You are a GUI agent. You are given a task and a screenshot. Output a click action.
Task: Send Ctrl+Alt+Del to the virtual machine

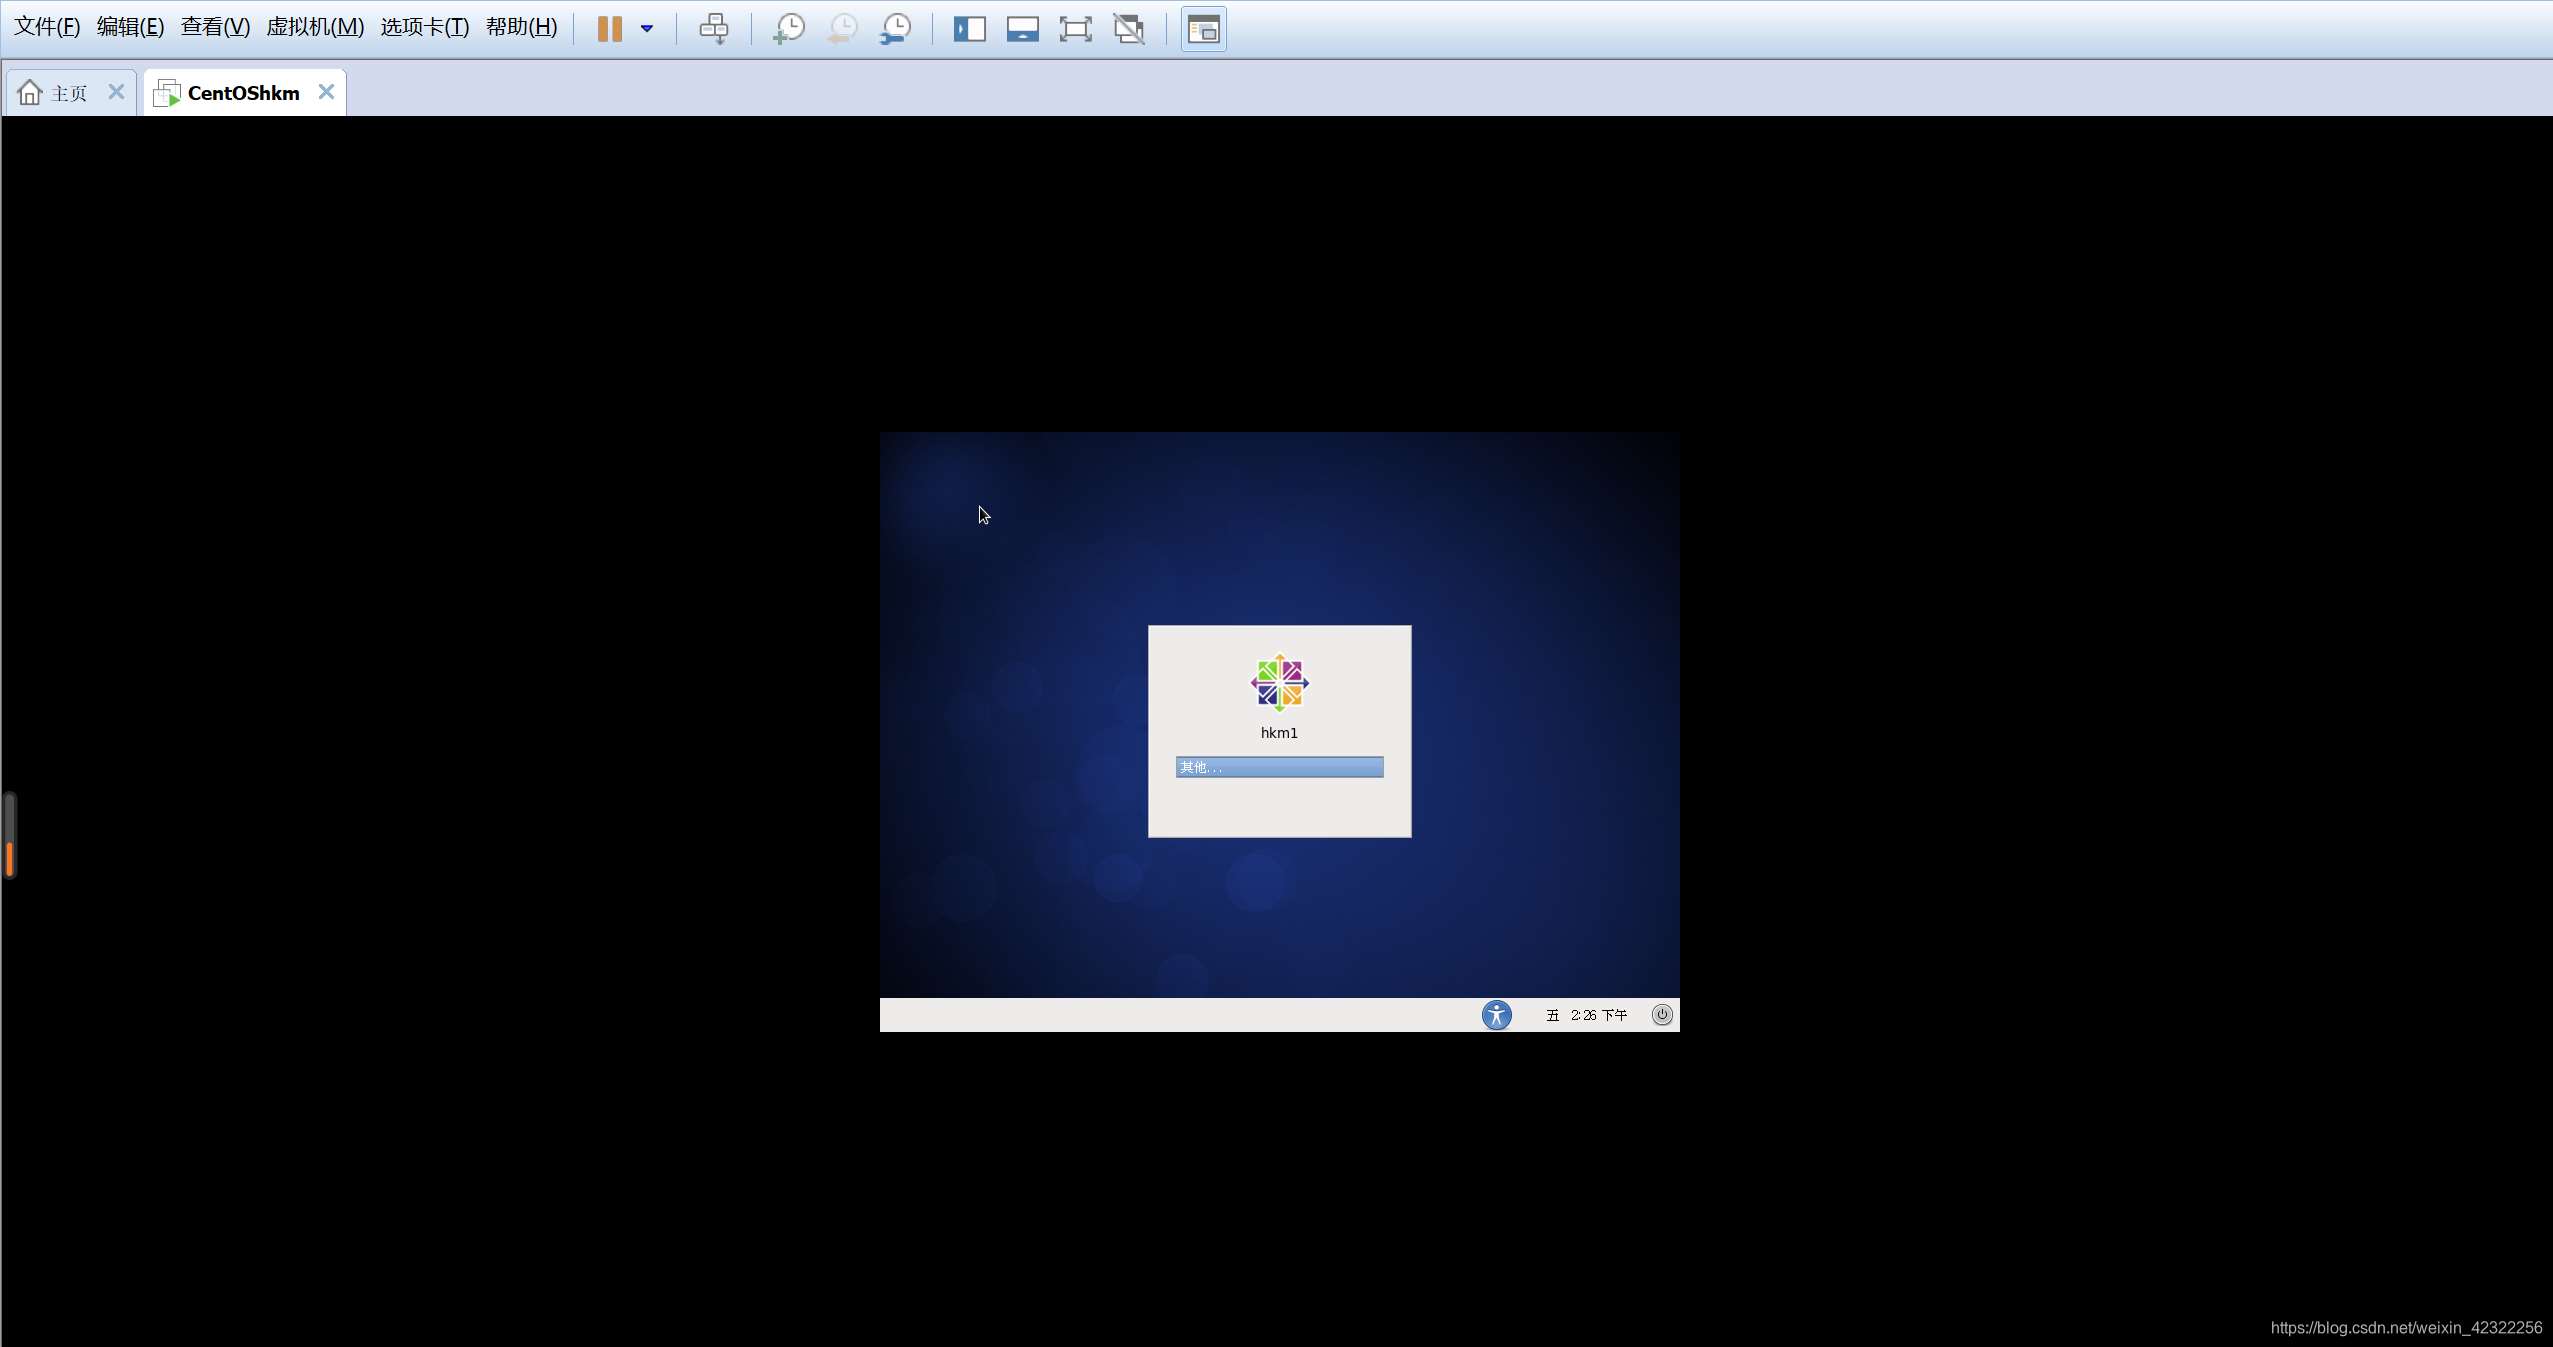click(x=714, y=28)
